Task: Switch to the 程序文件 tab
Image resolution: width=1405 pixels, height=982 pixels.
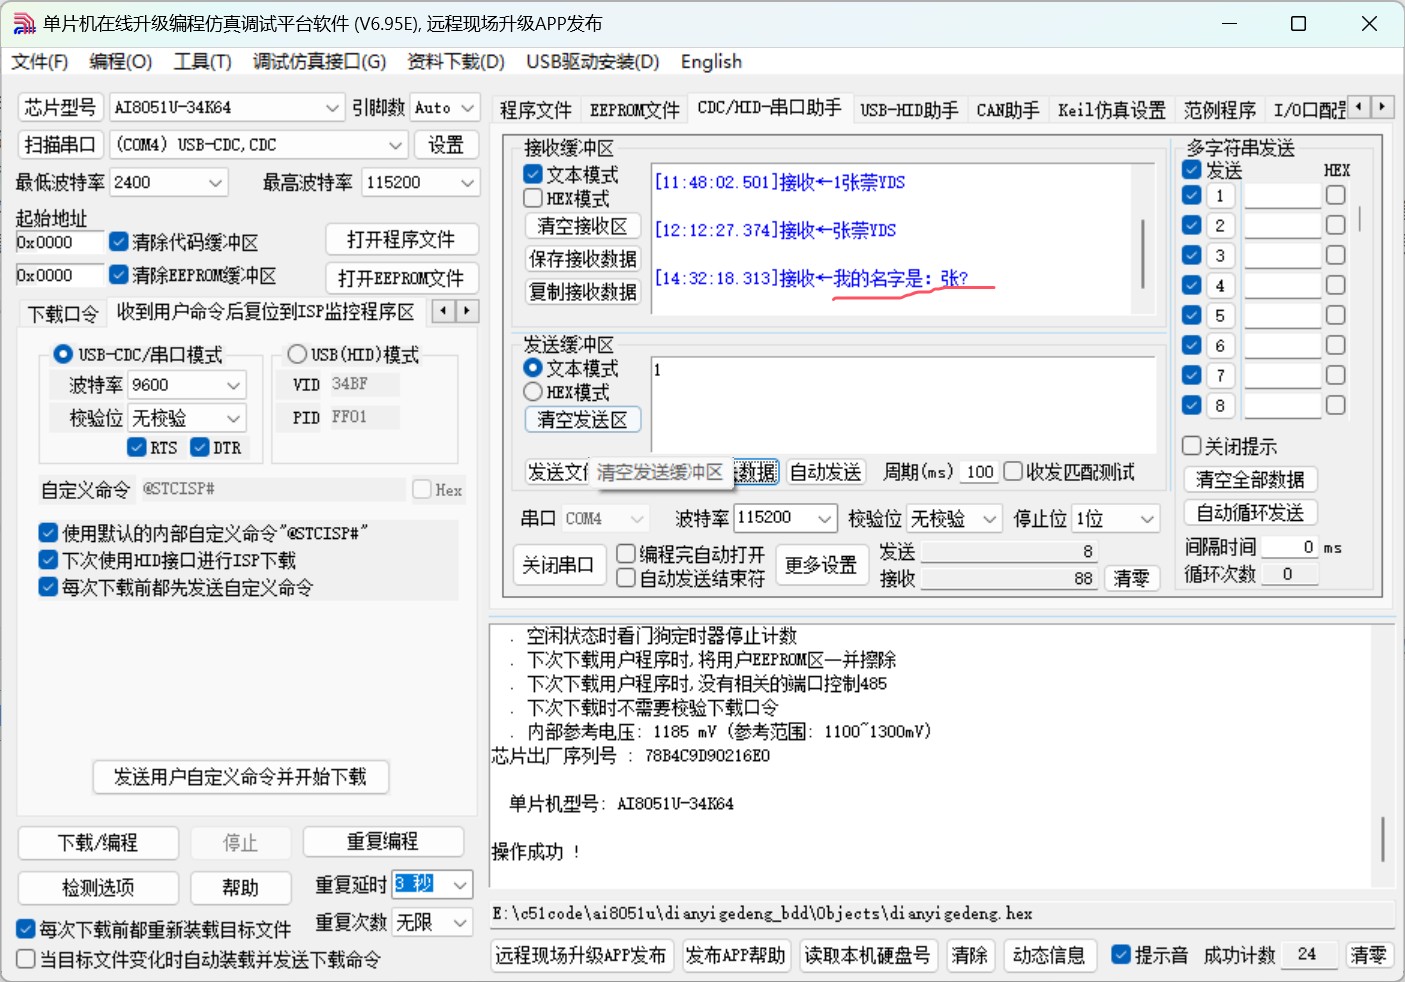Action: [x=535, y=110]
